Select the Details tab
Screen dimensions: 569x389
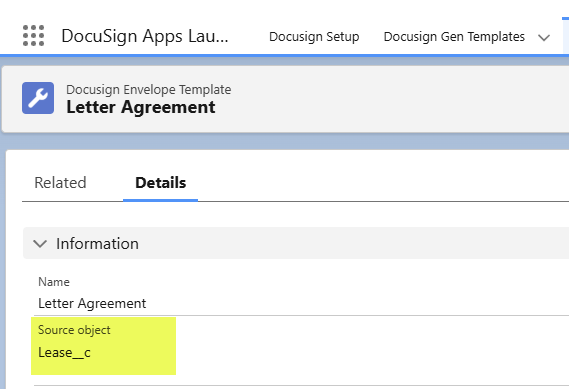pos(160,183)
